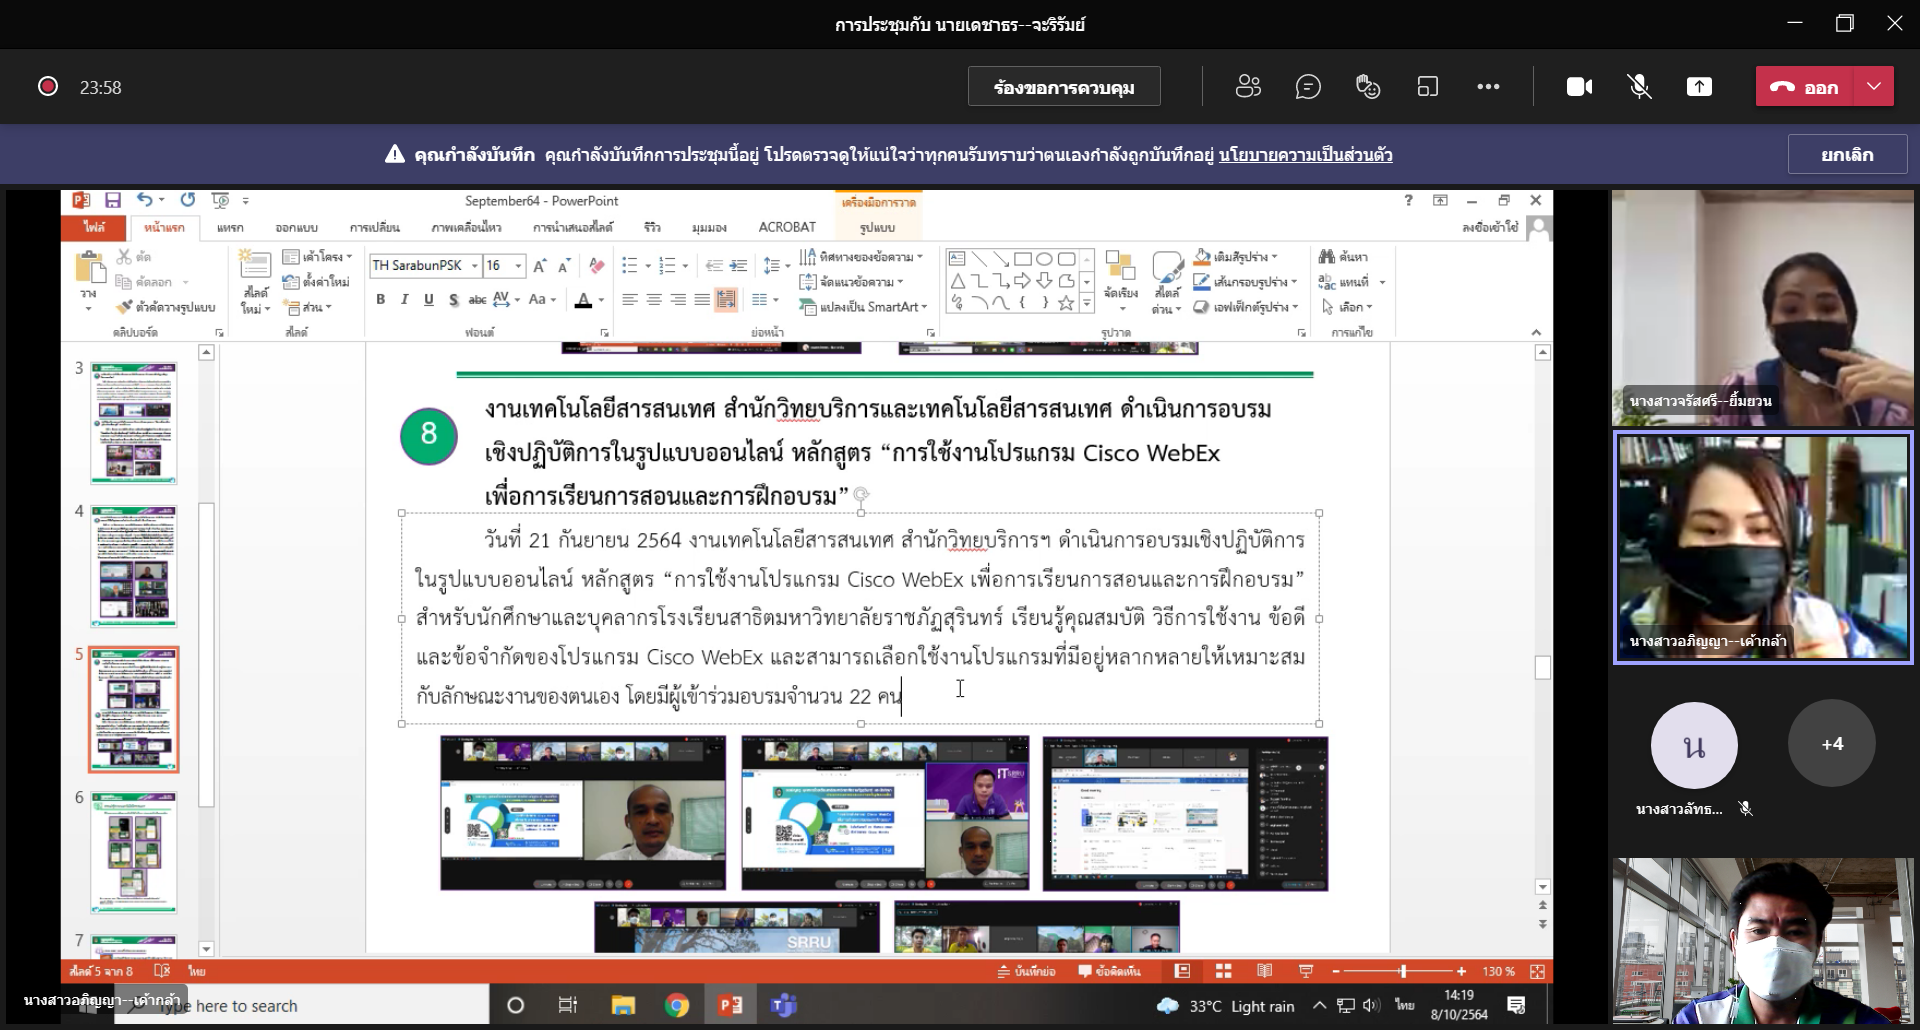Screen dimensions: 1920x1030
Task: Switch to the ACROBAT ribbon tab
Action: tap(787, 227)
